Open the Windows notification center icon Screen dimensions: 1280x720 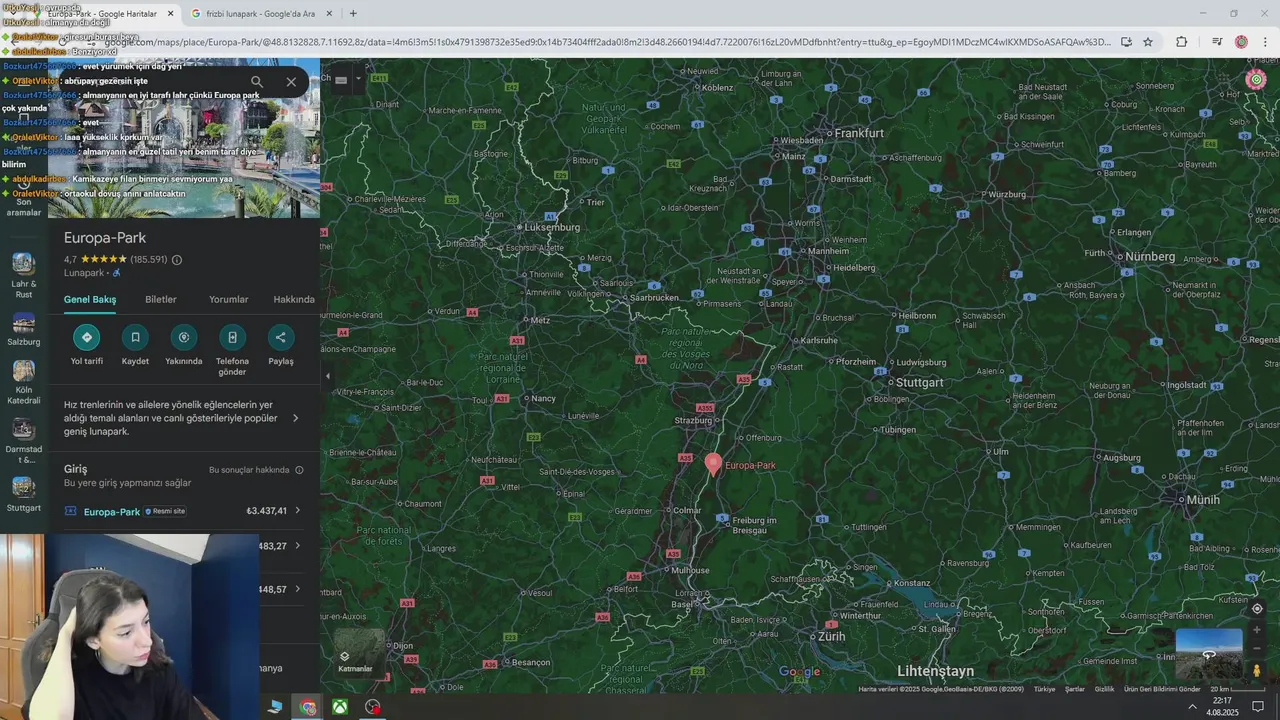[1258, 707]
